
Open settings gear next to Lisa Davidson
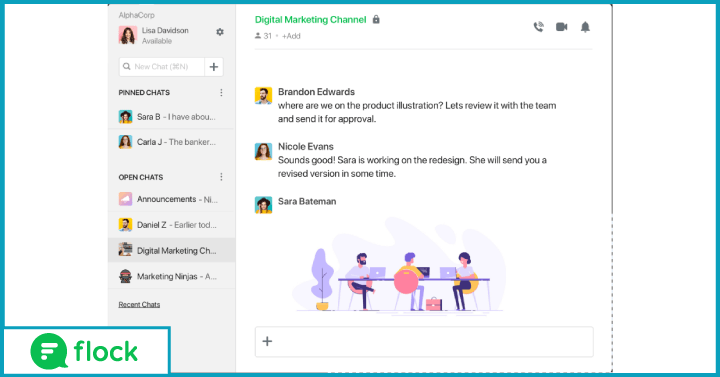(220, 32)
